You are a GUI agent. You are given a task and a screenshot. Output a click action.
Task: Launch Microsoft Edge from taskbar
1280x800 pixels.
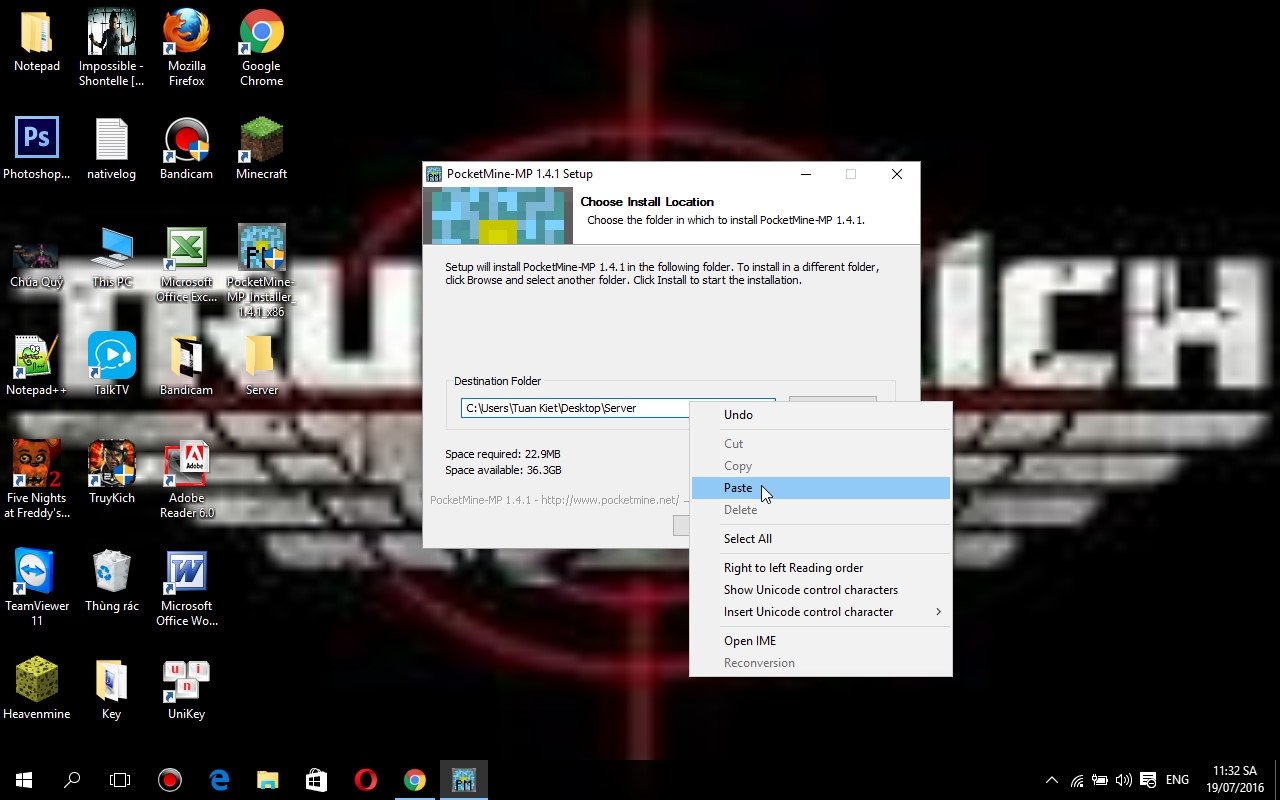click(218, 780)
